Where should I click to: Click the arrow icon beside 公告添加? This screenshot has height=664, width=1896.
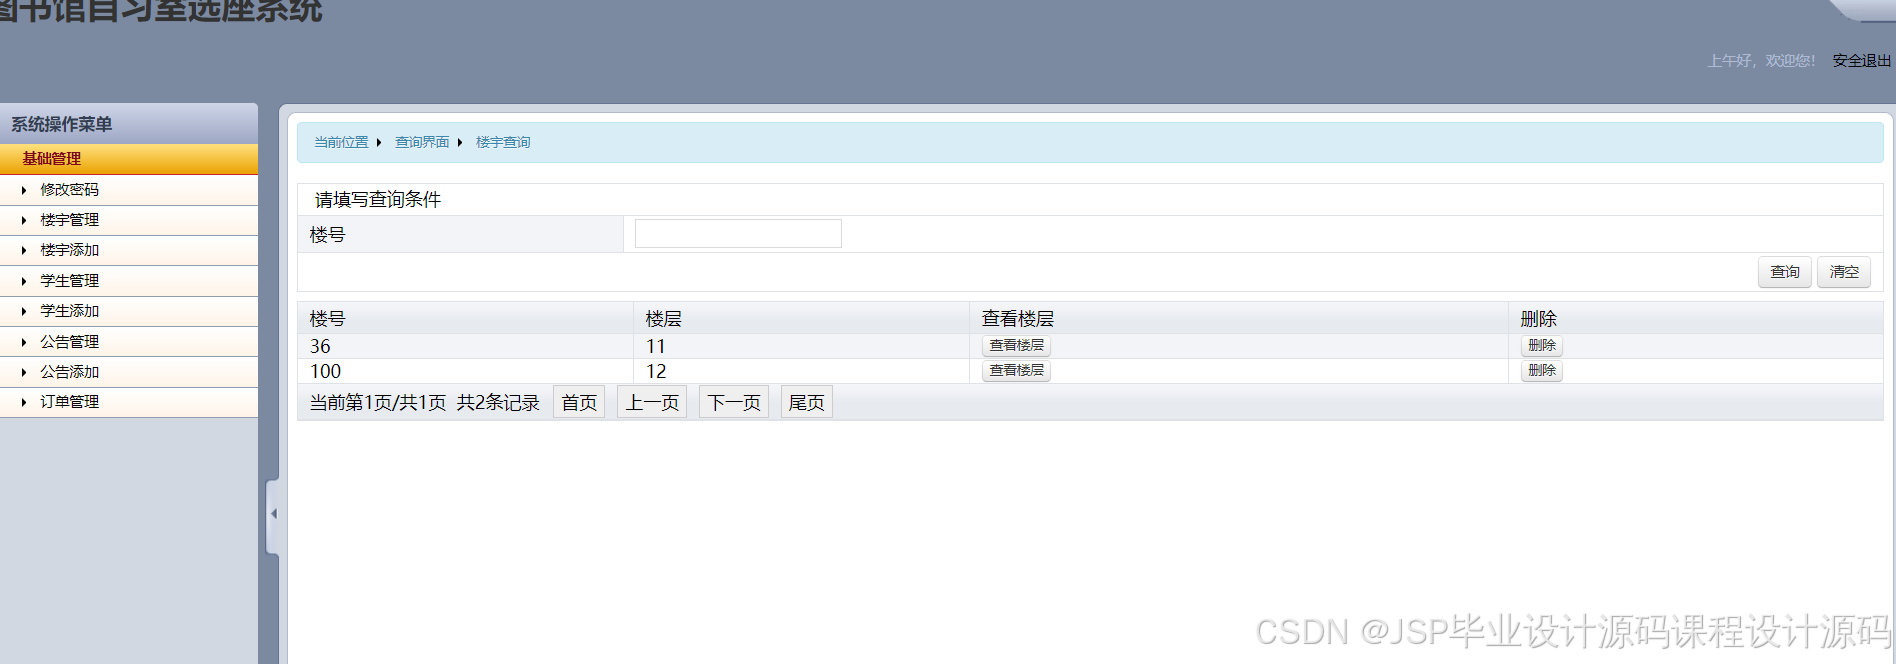24,372
